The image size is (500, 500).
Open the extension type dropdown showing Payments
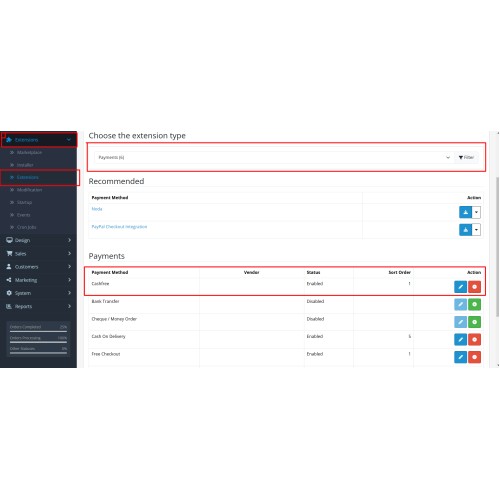(274, 157)
